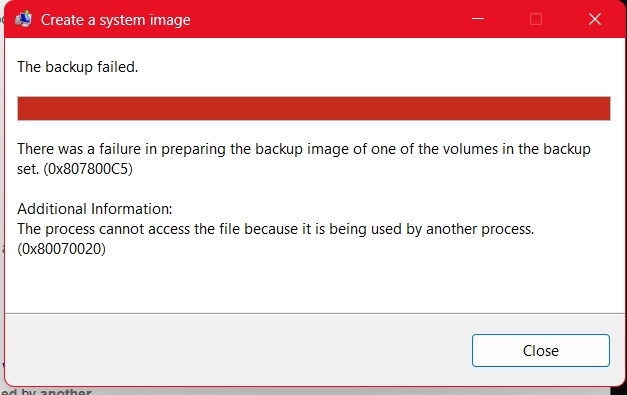627x395 pixels.
Task: Click the "Create a system image" window title
Action: (116, 20)
